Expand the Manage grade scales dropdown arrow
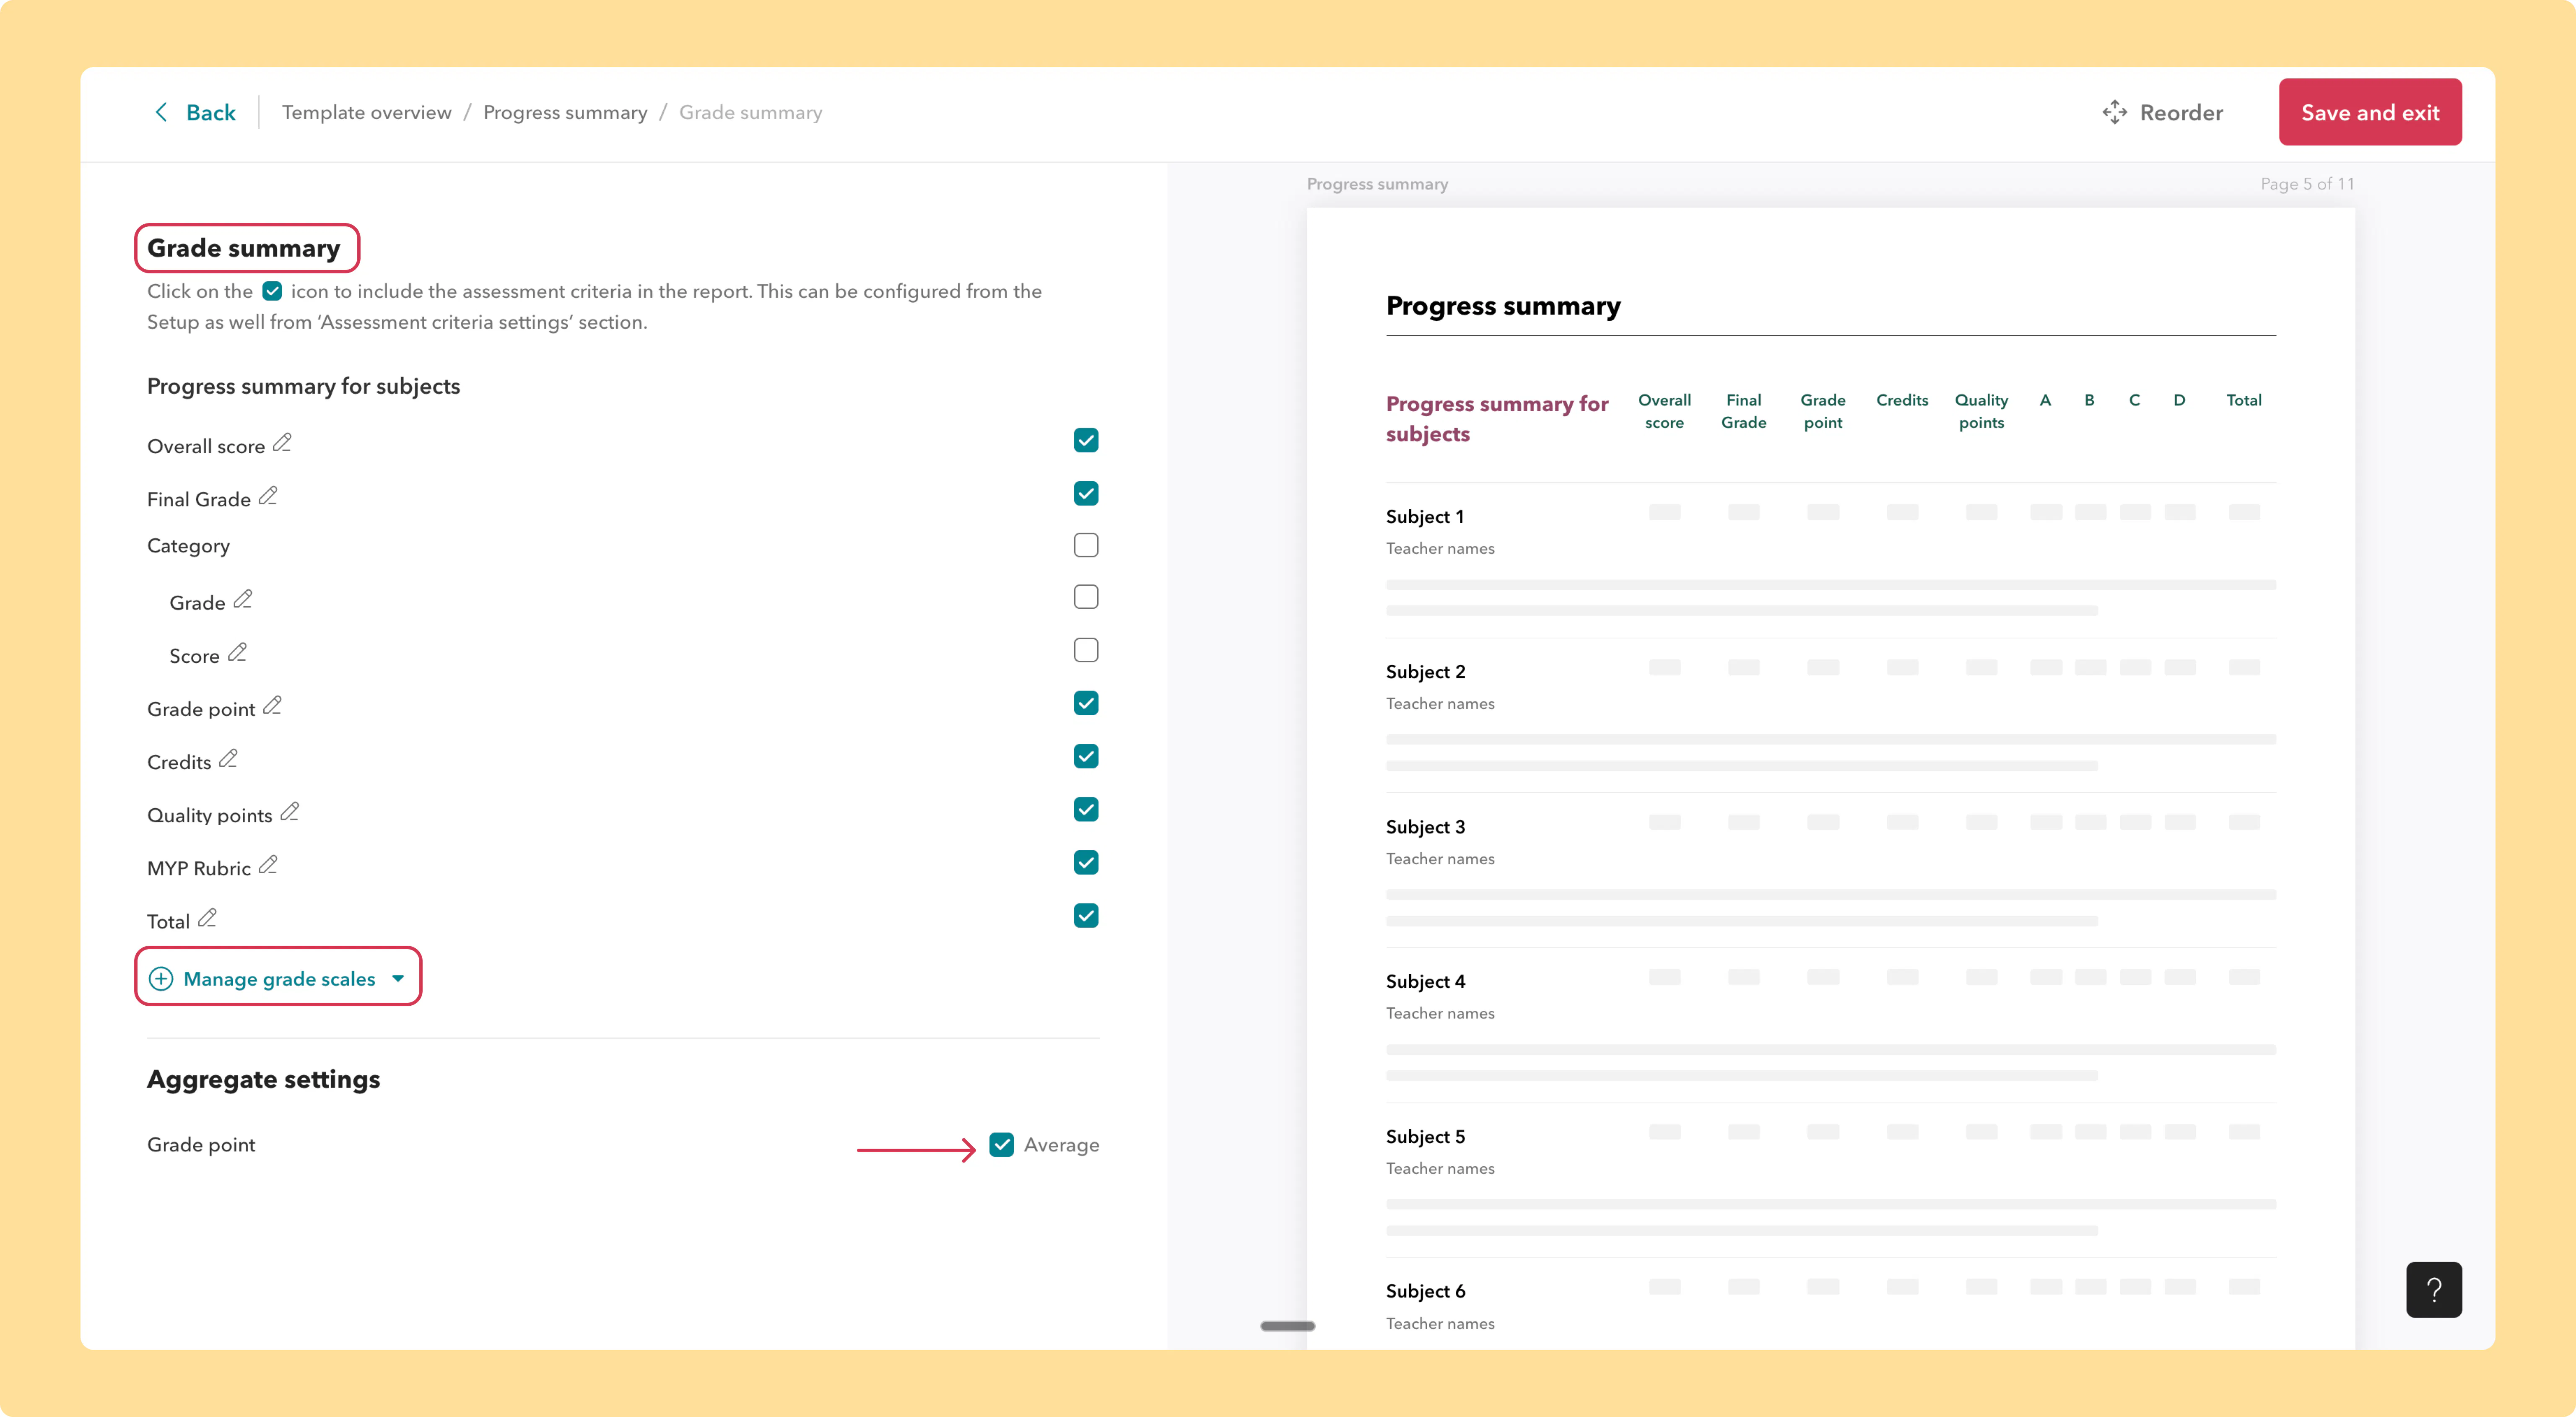The width and height of the screenshot is (2576, 1417). [x=398, y=979]
